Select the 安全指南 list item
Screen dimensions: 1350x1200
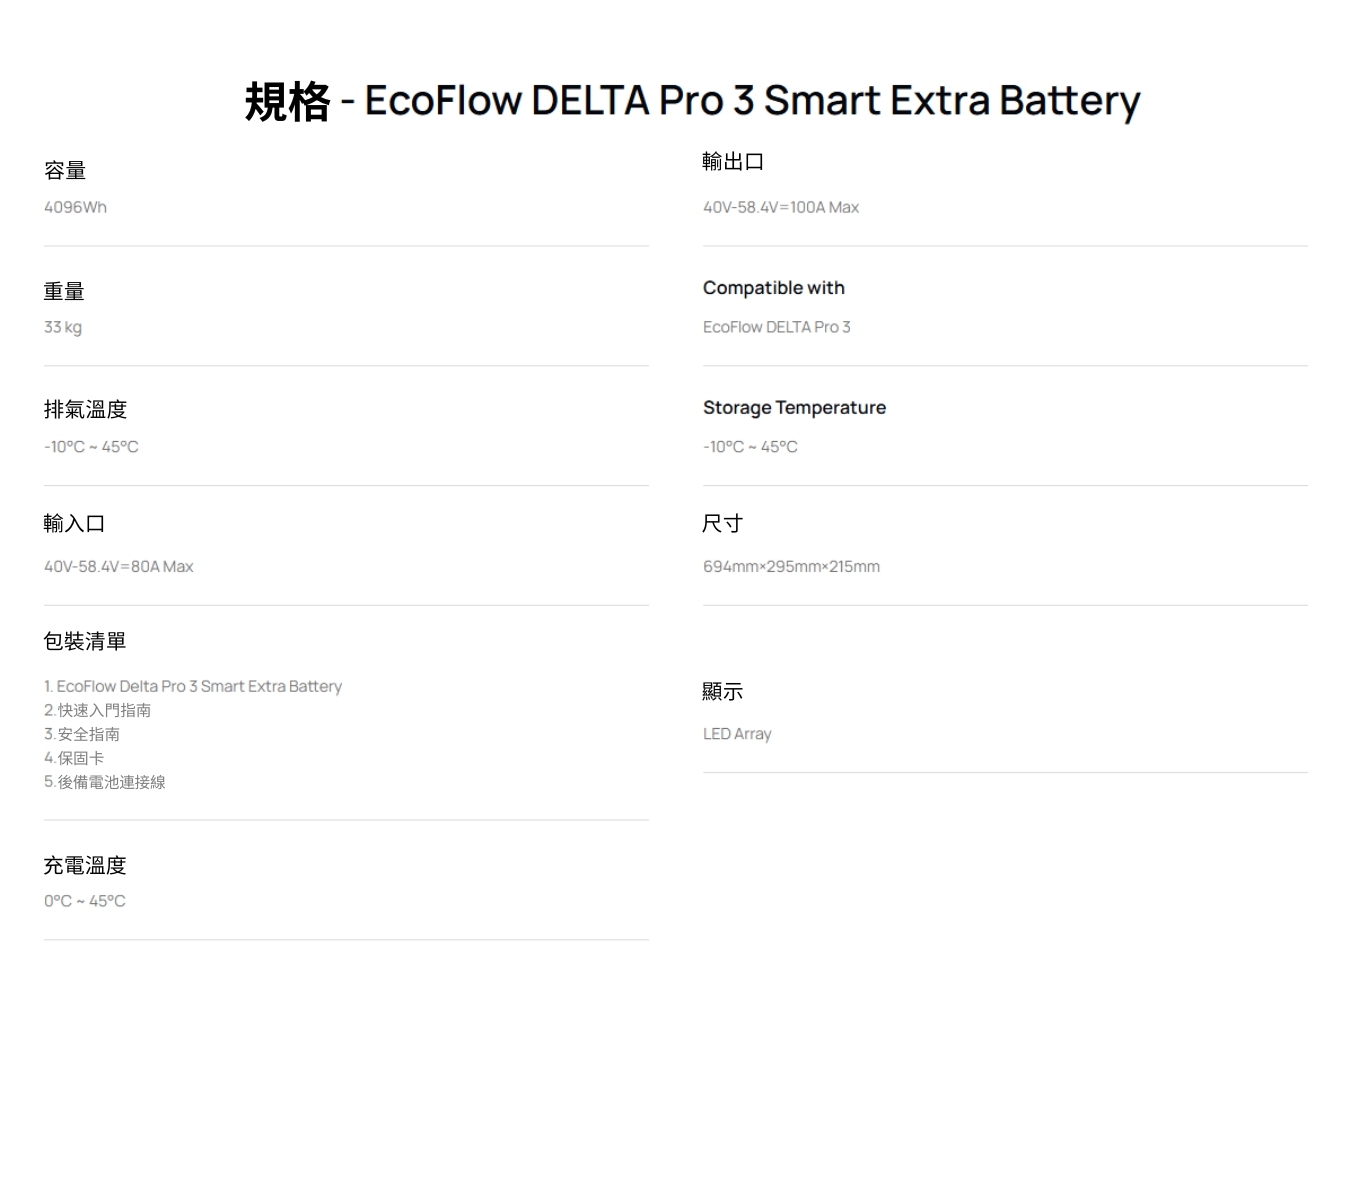point(88,734)
